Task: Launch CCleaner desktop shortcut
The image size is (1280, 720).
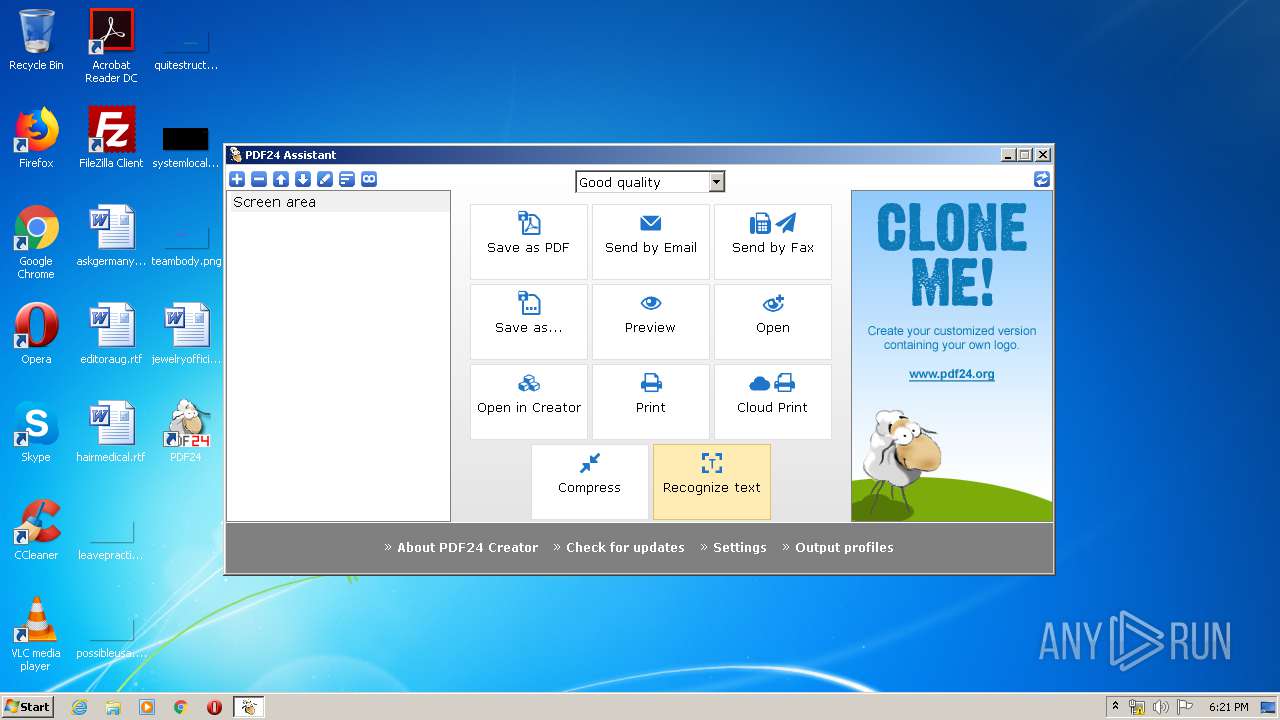Action: pos(36,530)
